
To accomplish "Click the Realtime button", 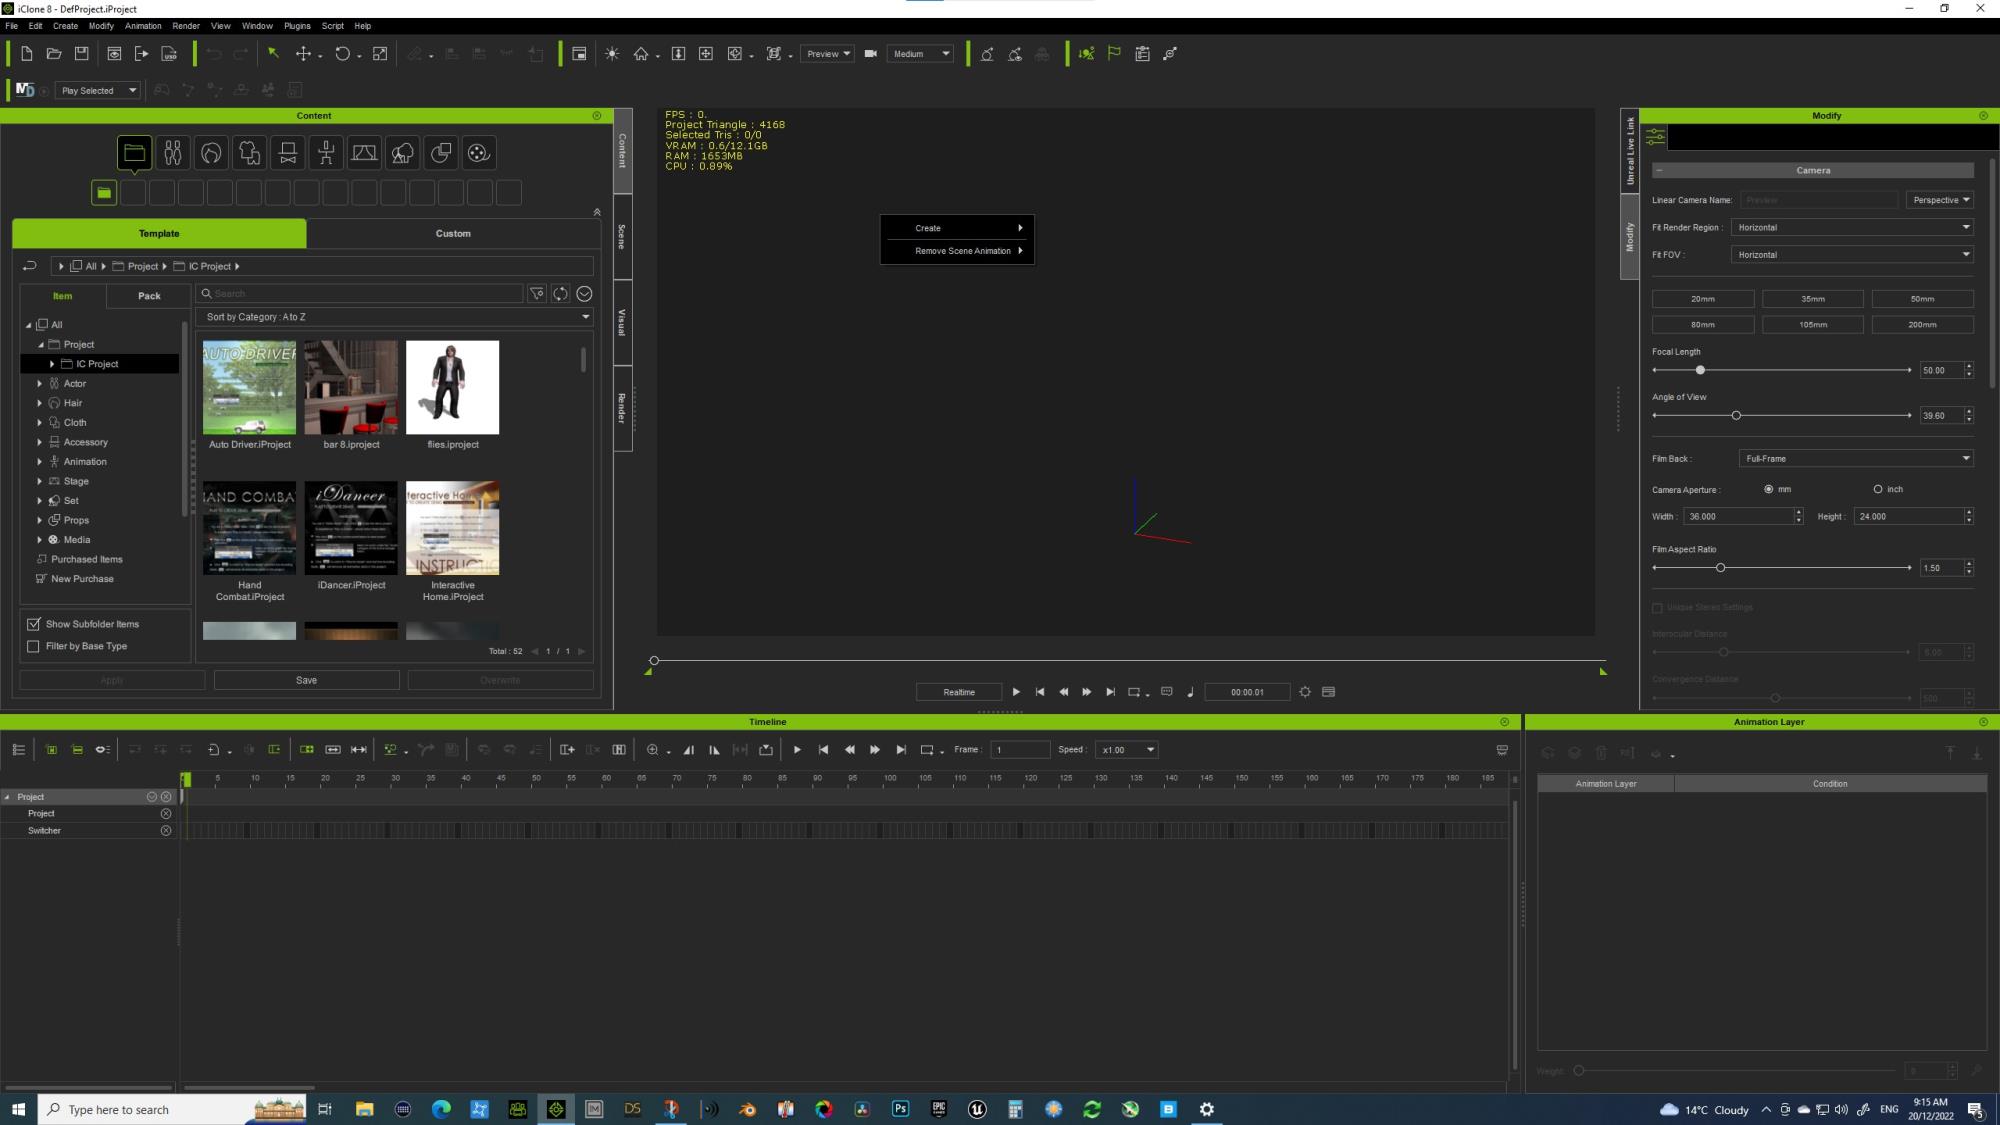I will coord(959,692).
